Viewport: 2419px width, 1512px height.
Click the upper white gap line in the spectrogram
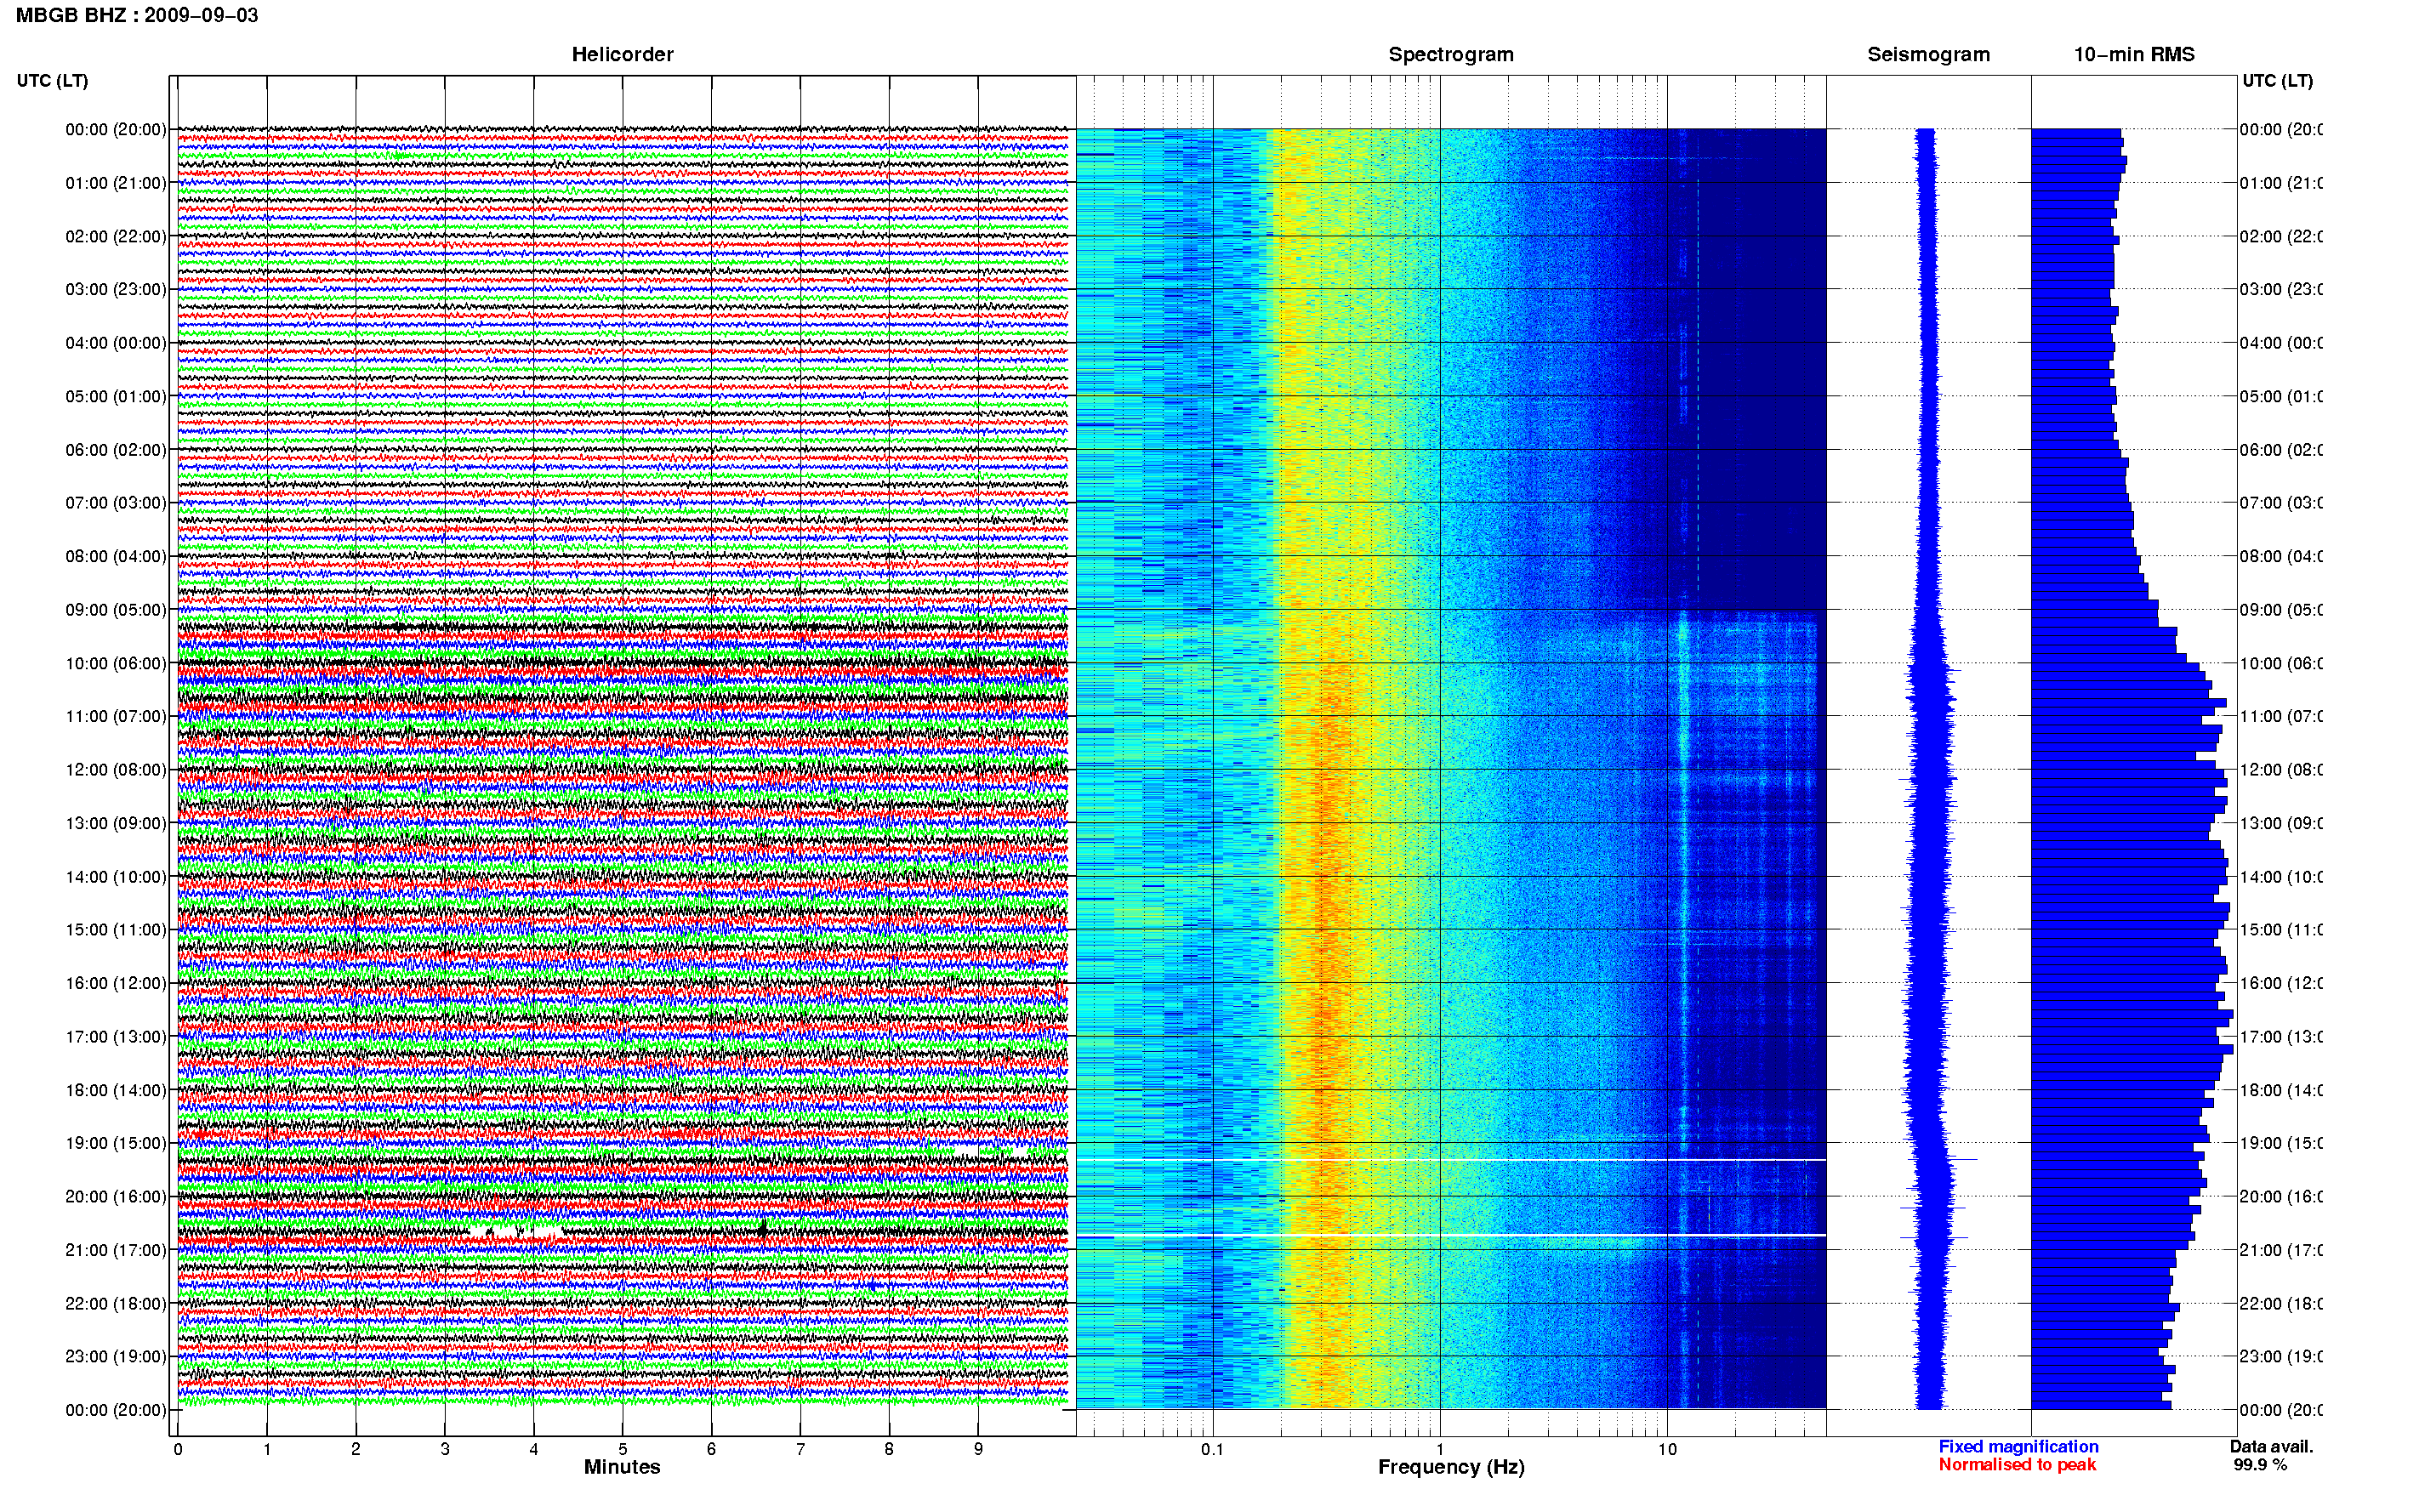[1451, 1160]
